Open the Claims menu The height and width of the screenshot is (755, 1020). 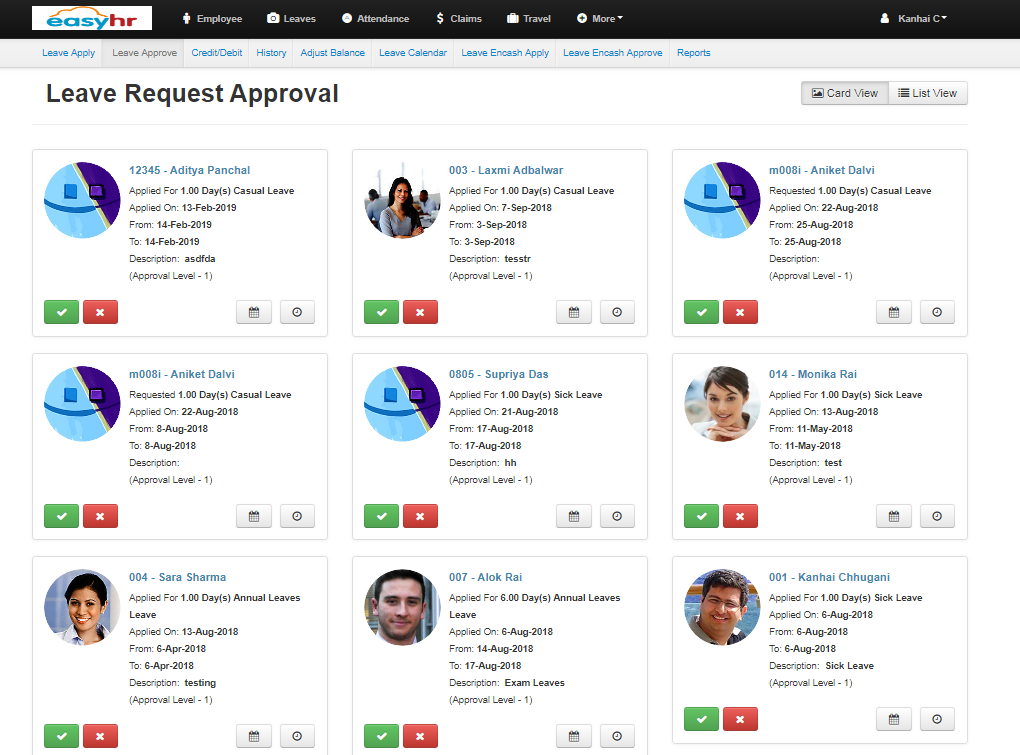459,18
